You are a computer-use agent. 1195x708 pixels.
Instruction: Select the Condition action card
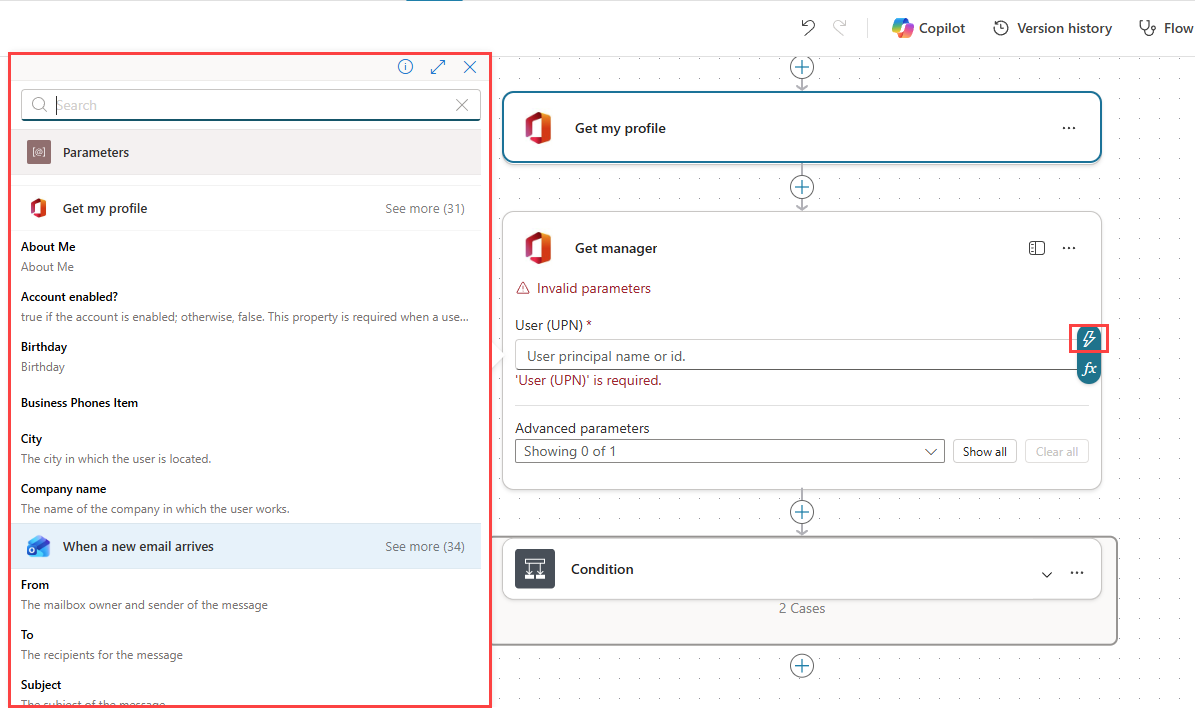click(x=802, y=569)
